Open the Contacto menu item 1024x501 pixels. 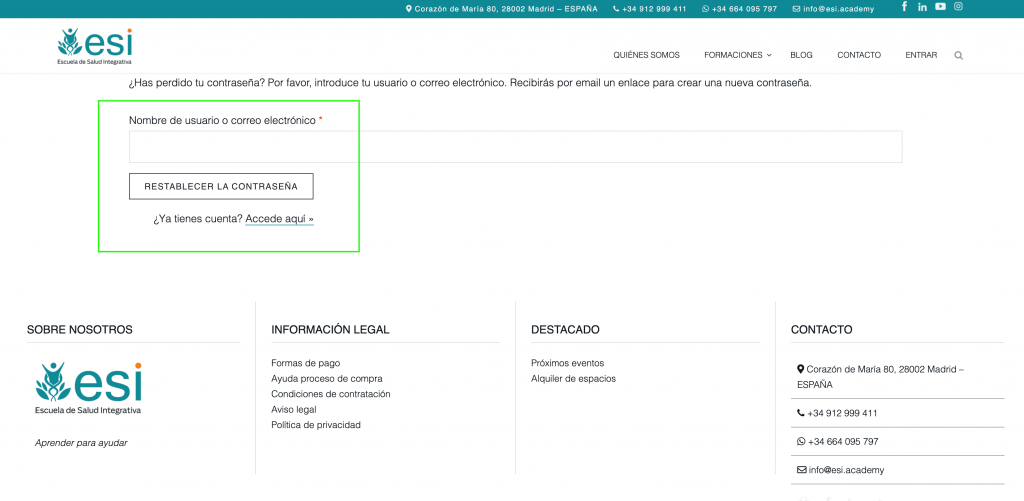859,55
